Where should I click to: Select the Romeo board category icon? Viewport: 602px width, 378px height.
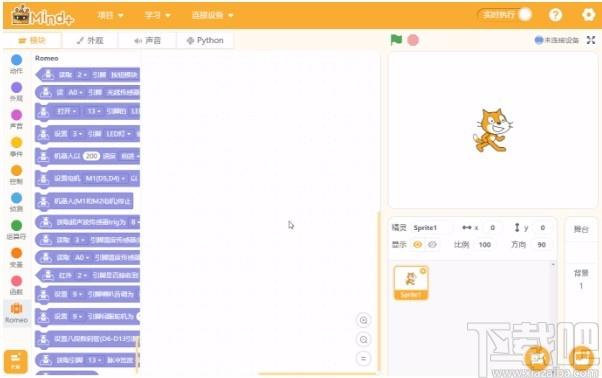click(16, 312)
